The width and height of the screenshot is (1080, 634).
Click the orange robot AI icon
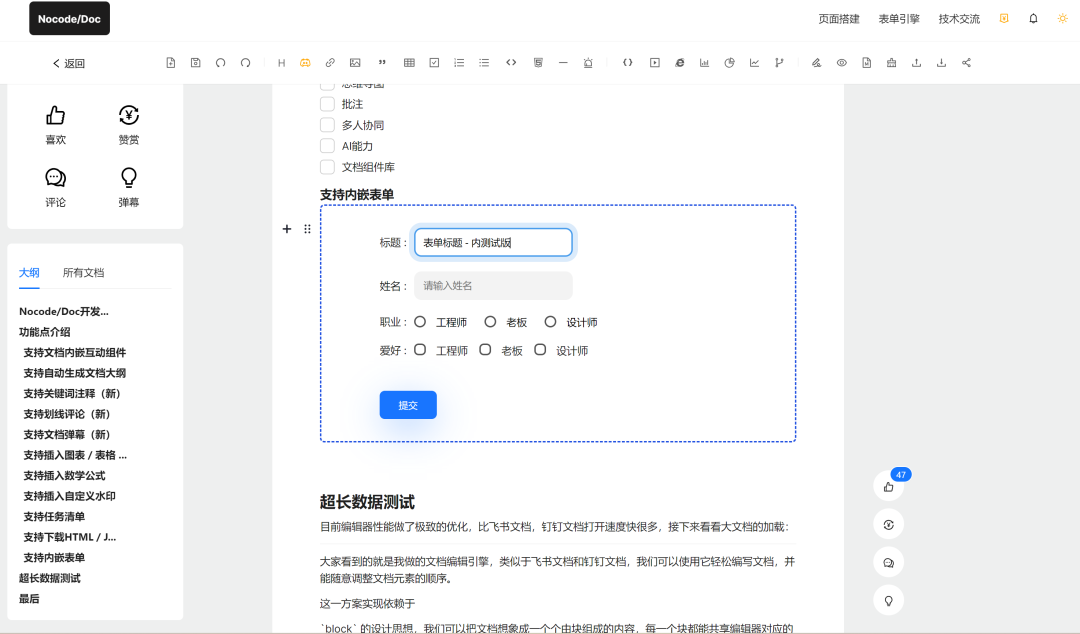[x=305, y=63]
